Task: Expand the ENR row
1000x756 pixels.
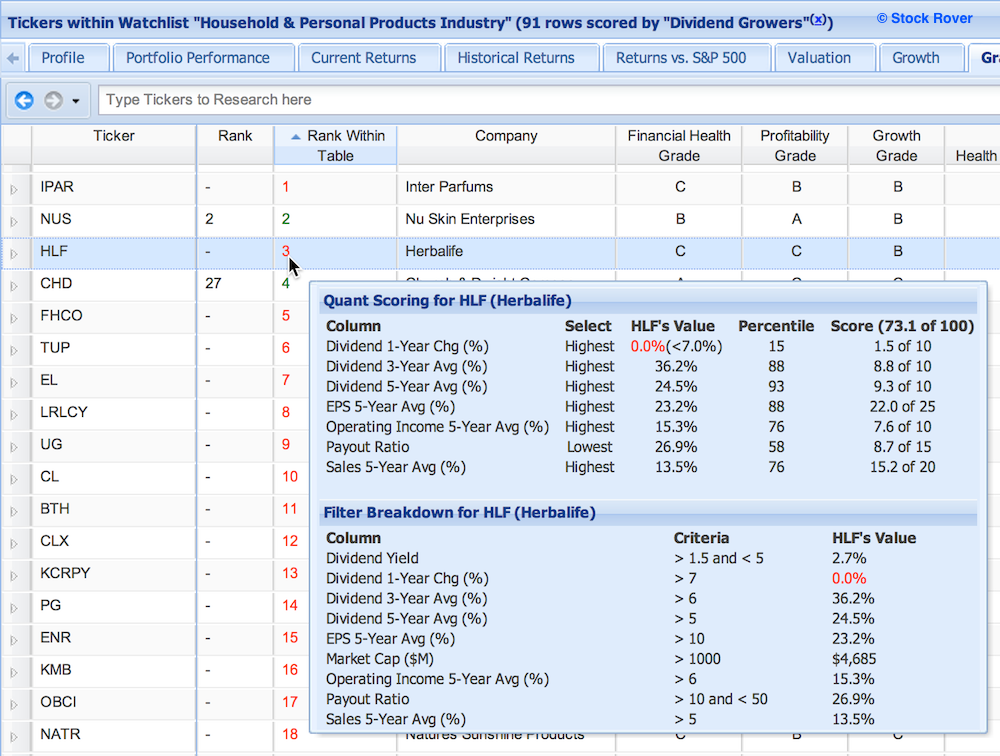Action: pyautogui.click(x=14, y=640)
